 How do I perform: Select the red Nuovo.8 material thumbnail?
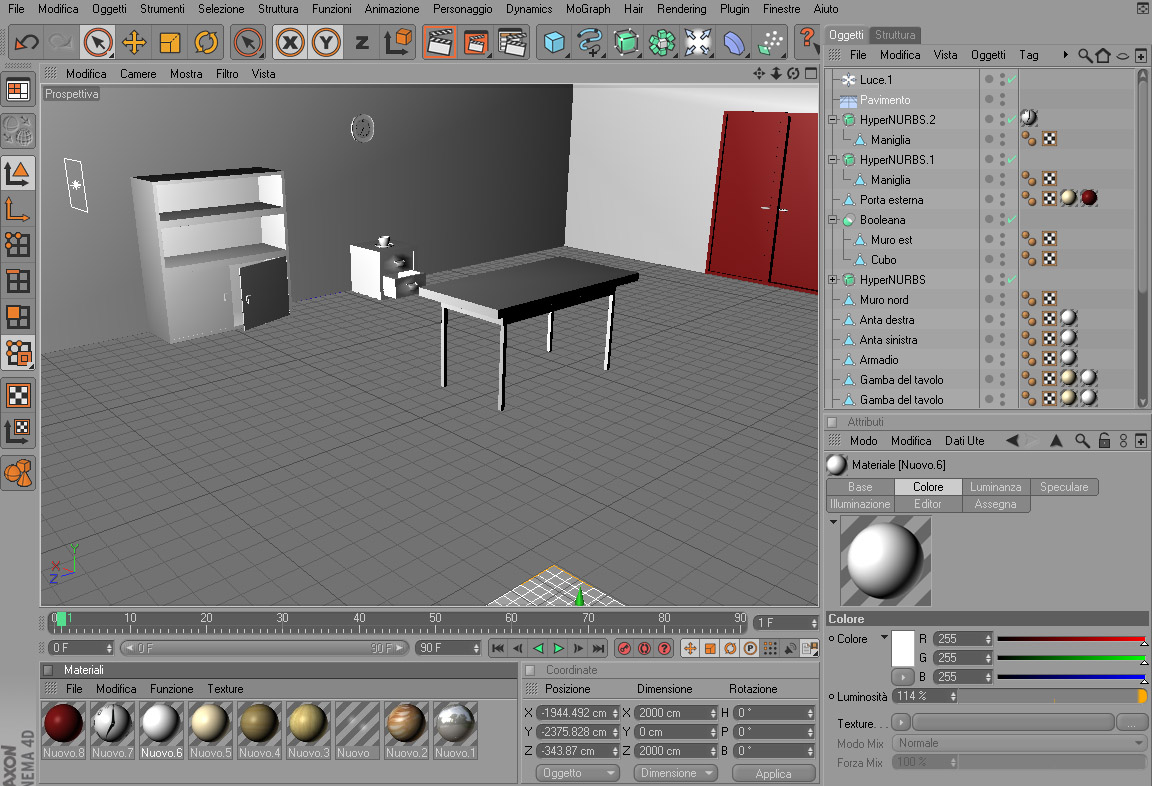point(64,722)
